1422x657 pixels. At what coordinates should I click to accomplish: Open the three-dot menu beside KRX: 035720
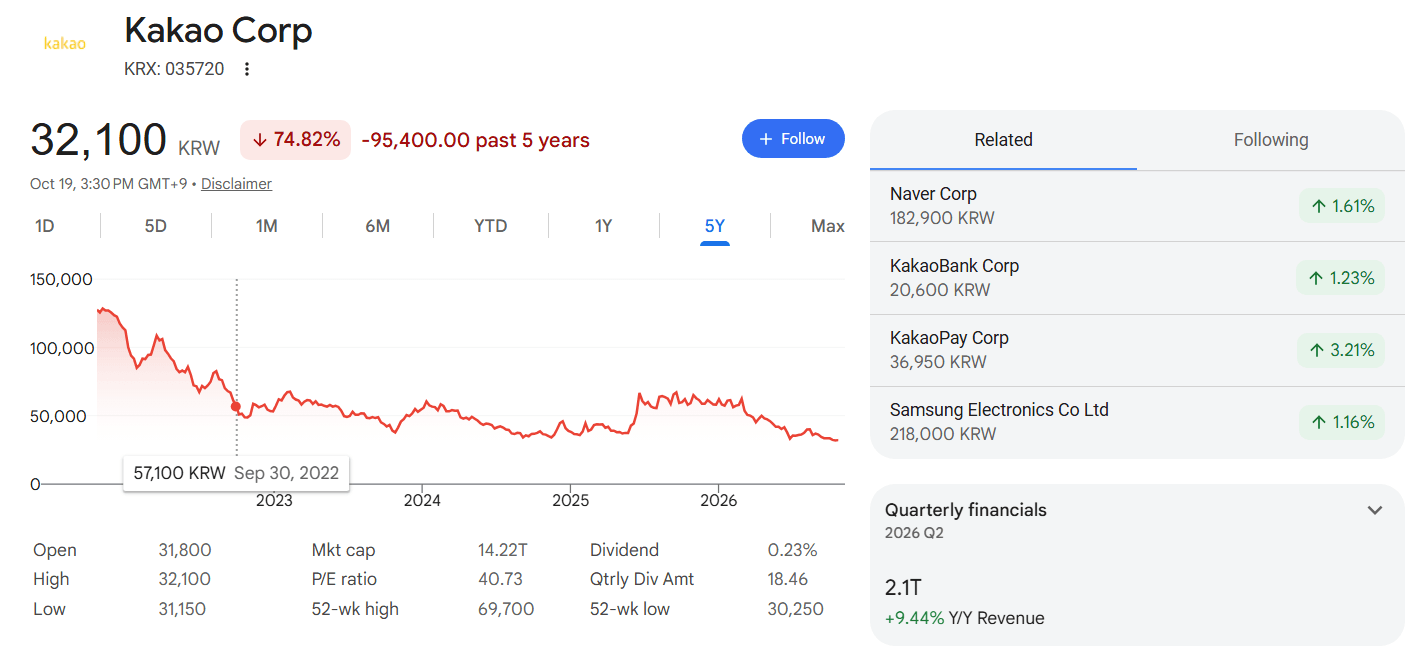tap(247, 69)
